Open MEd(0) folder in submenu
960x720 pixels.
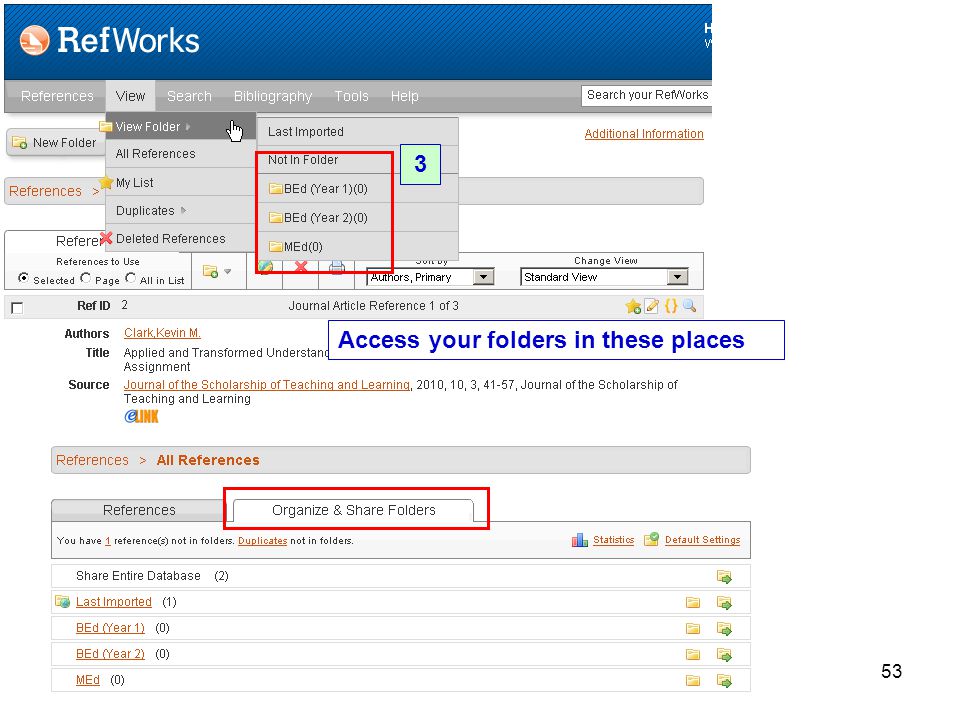[358, 247]
